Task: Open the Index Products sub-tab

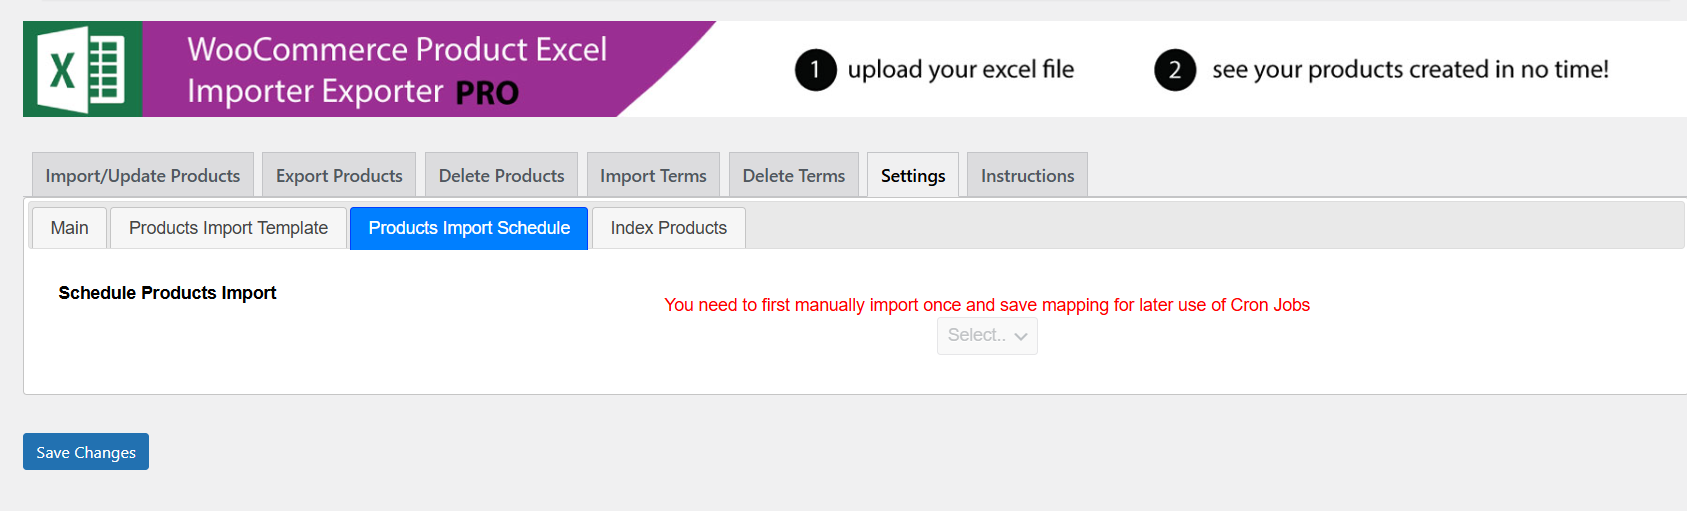Action: pyautogui.click(x=668, y=228)
